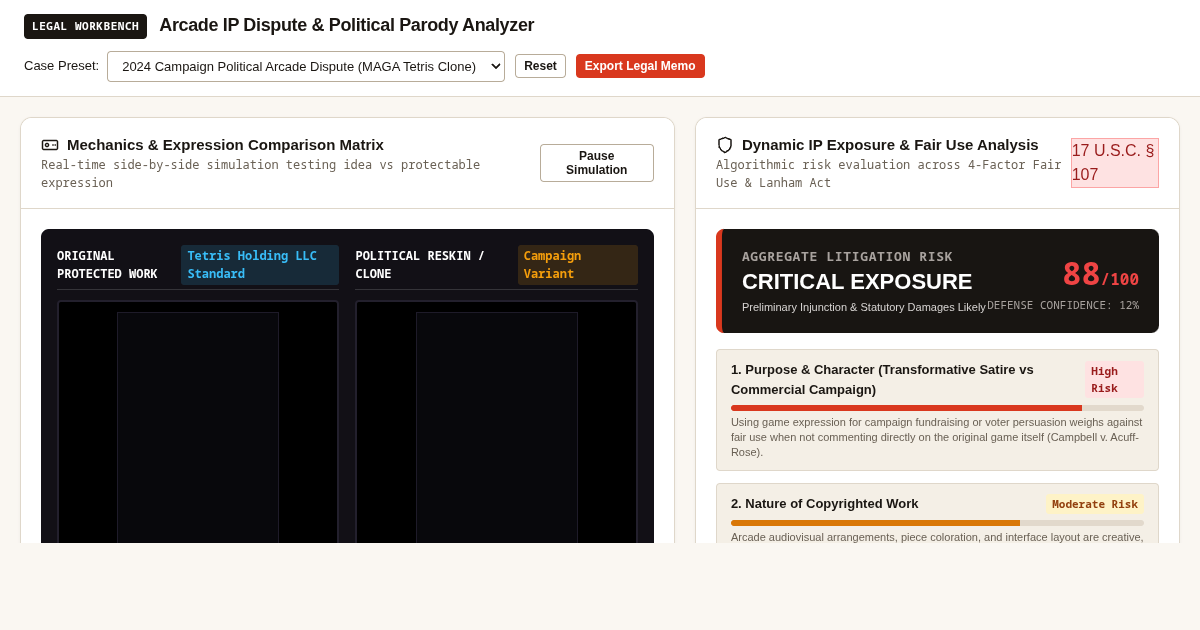Click the High Risk badge
The image size is (1200, 630).
pyautogui.click(x=1114, y=380)
